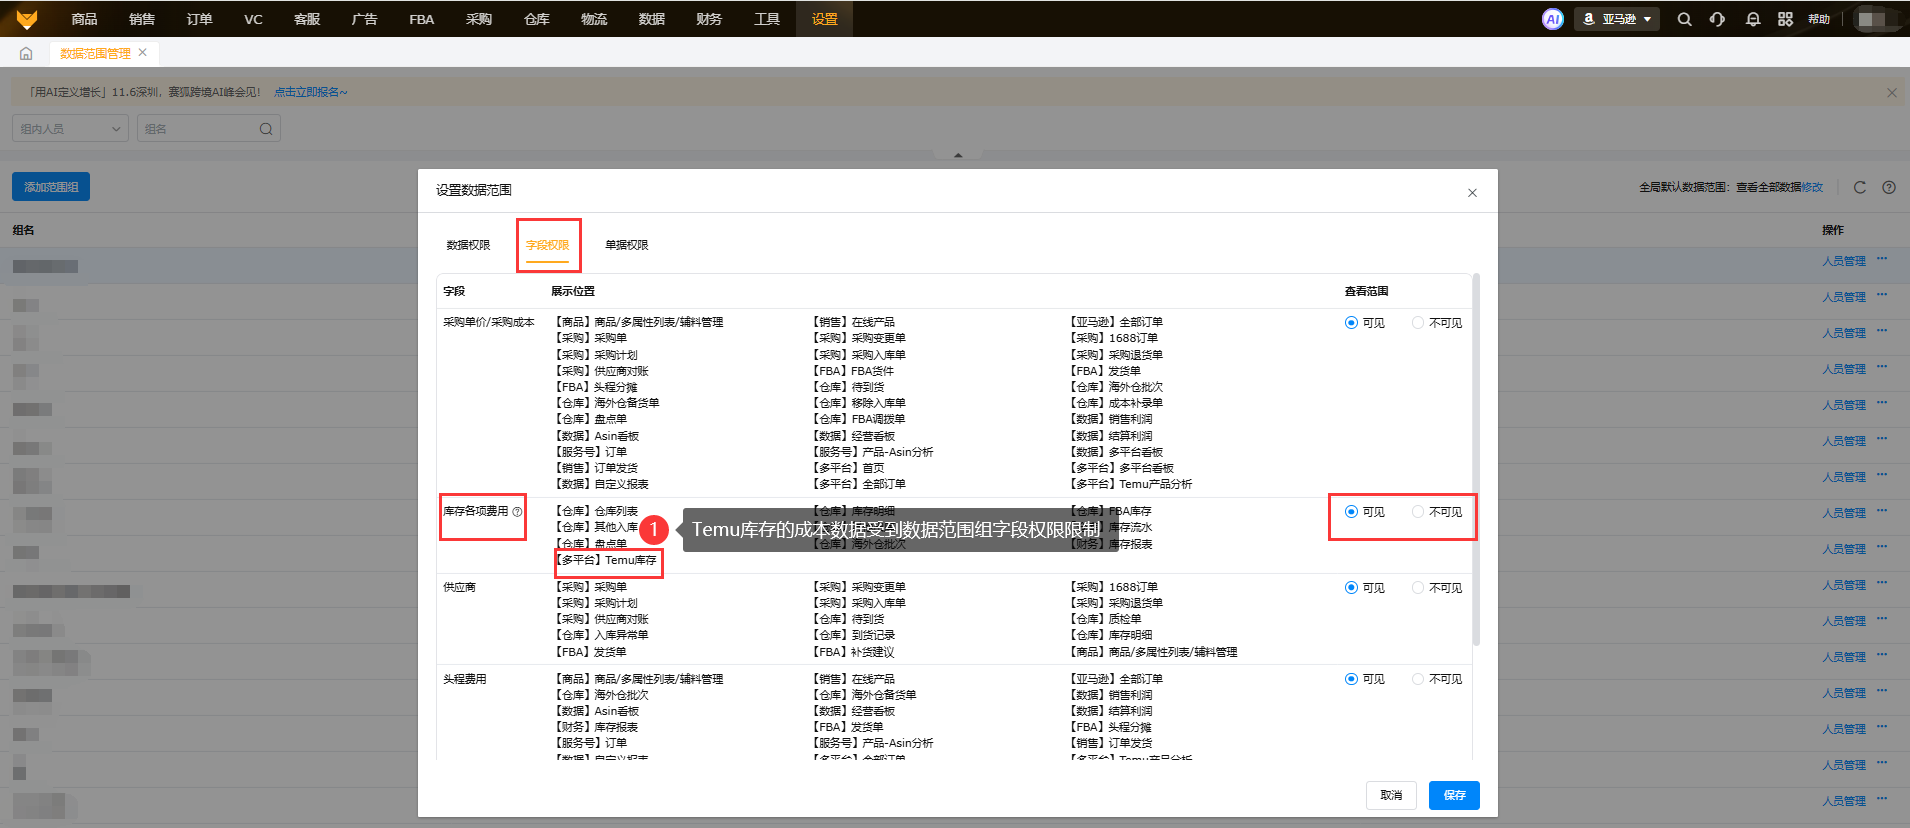
Task: Click the 取消 button
Action: 1391,795
